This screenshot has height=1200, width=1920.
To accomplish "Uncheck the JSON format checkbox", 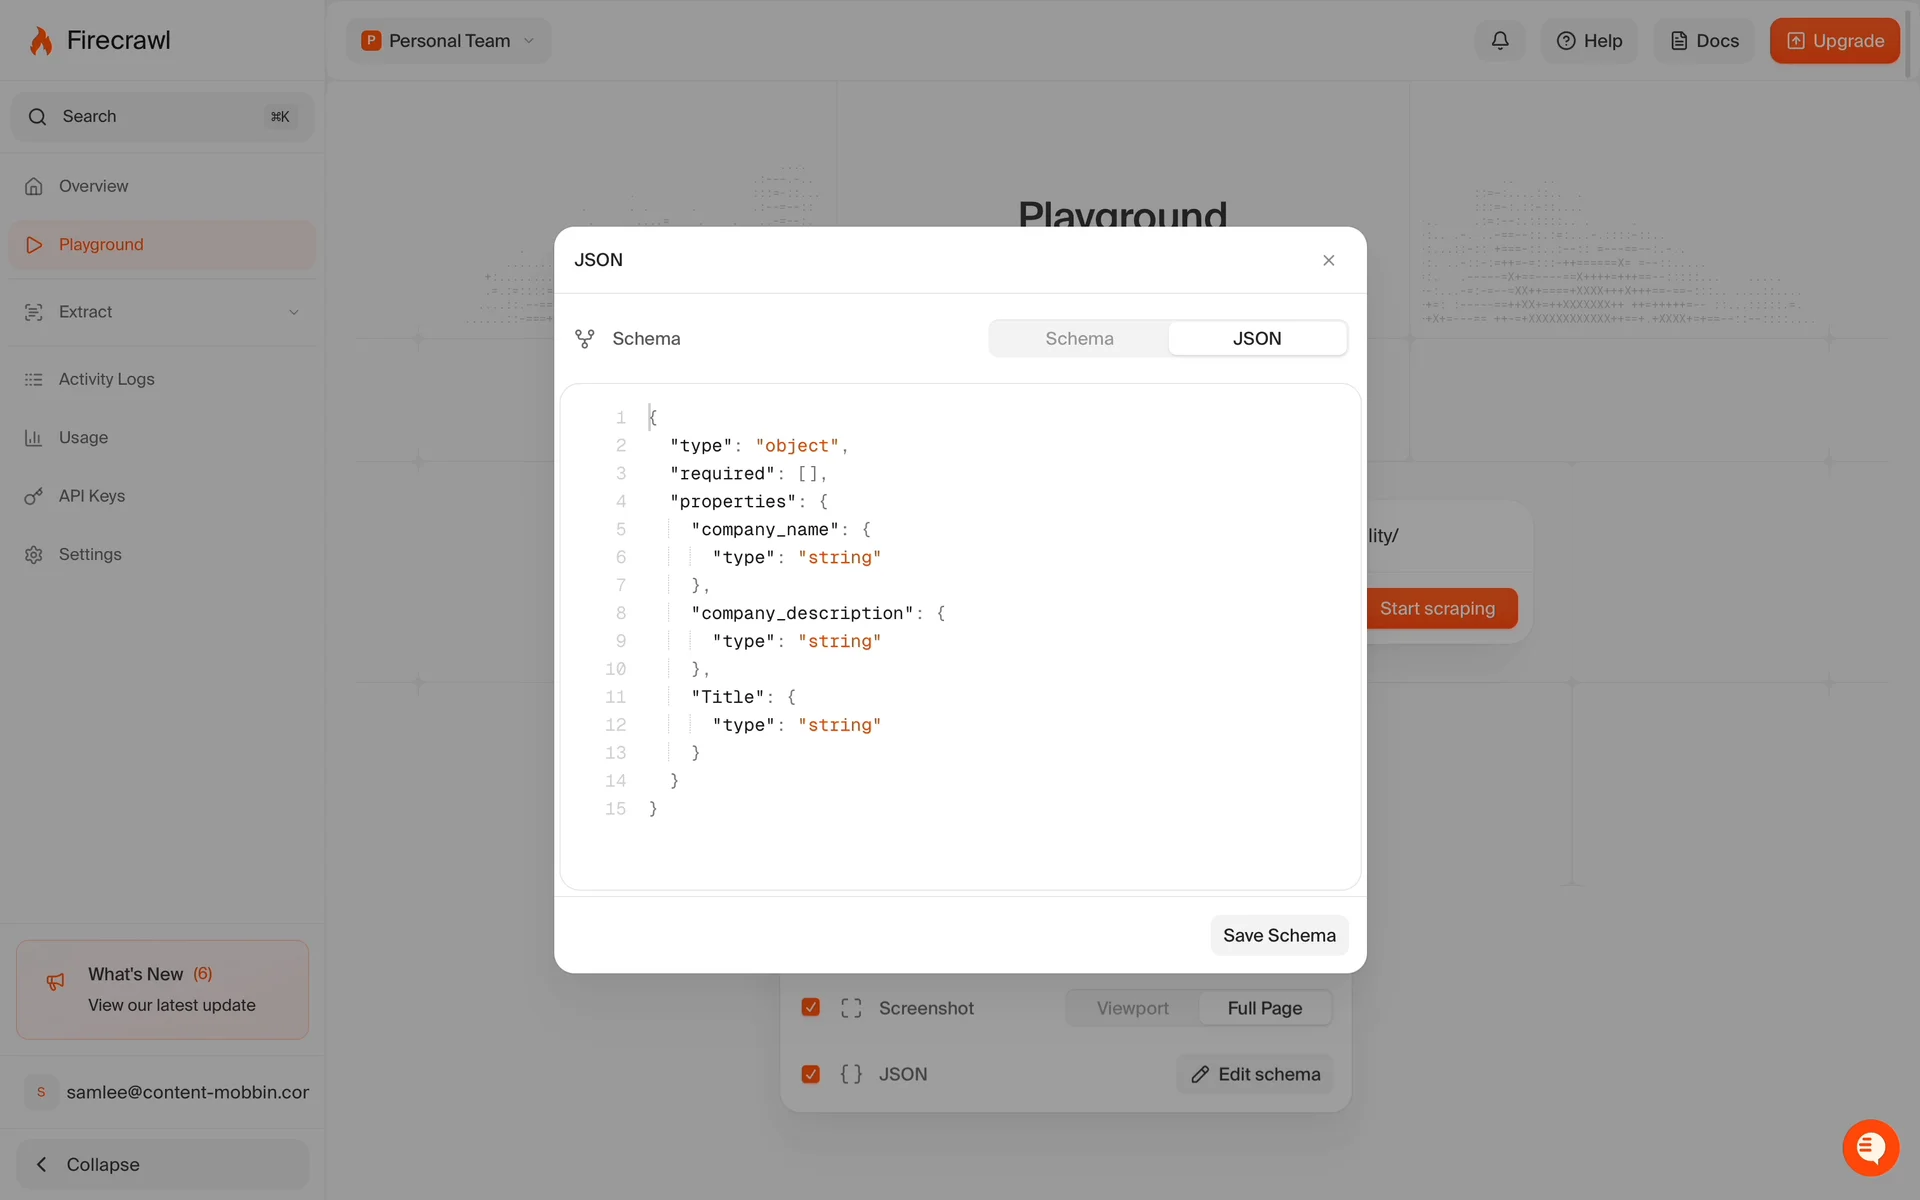I will [x=811, y=1074].
